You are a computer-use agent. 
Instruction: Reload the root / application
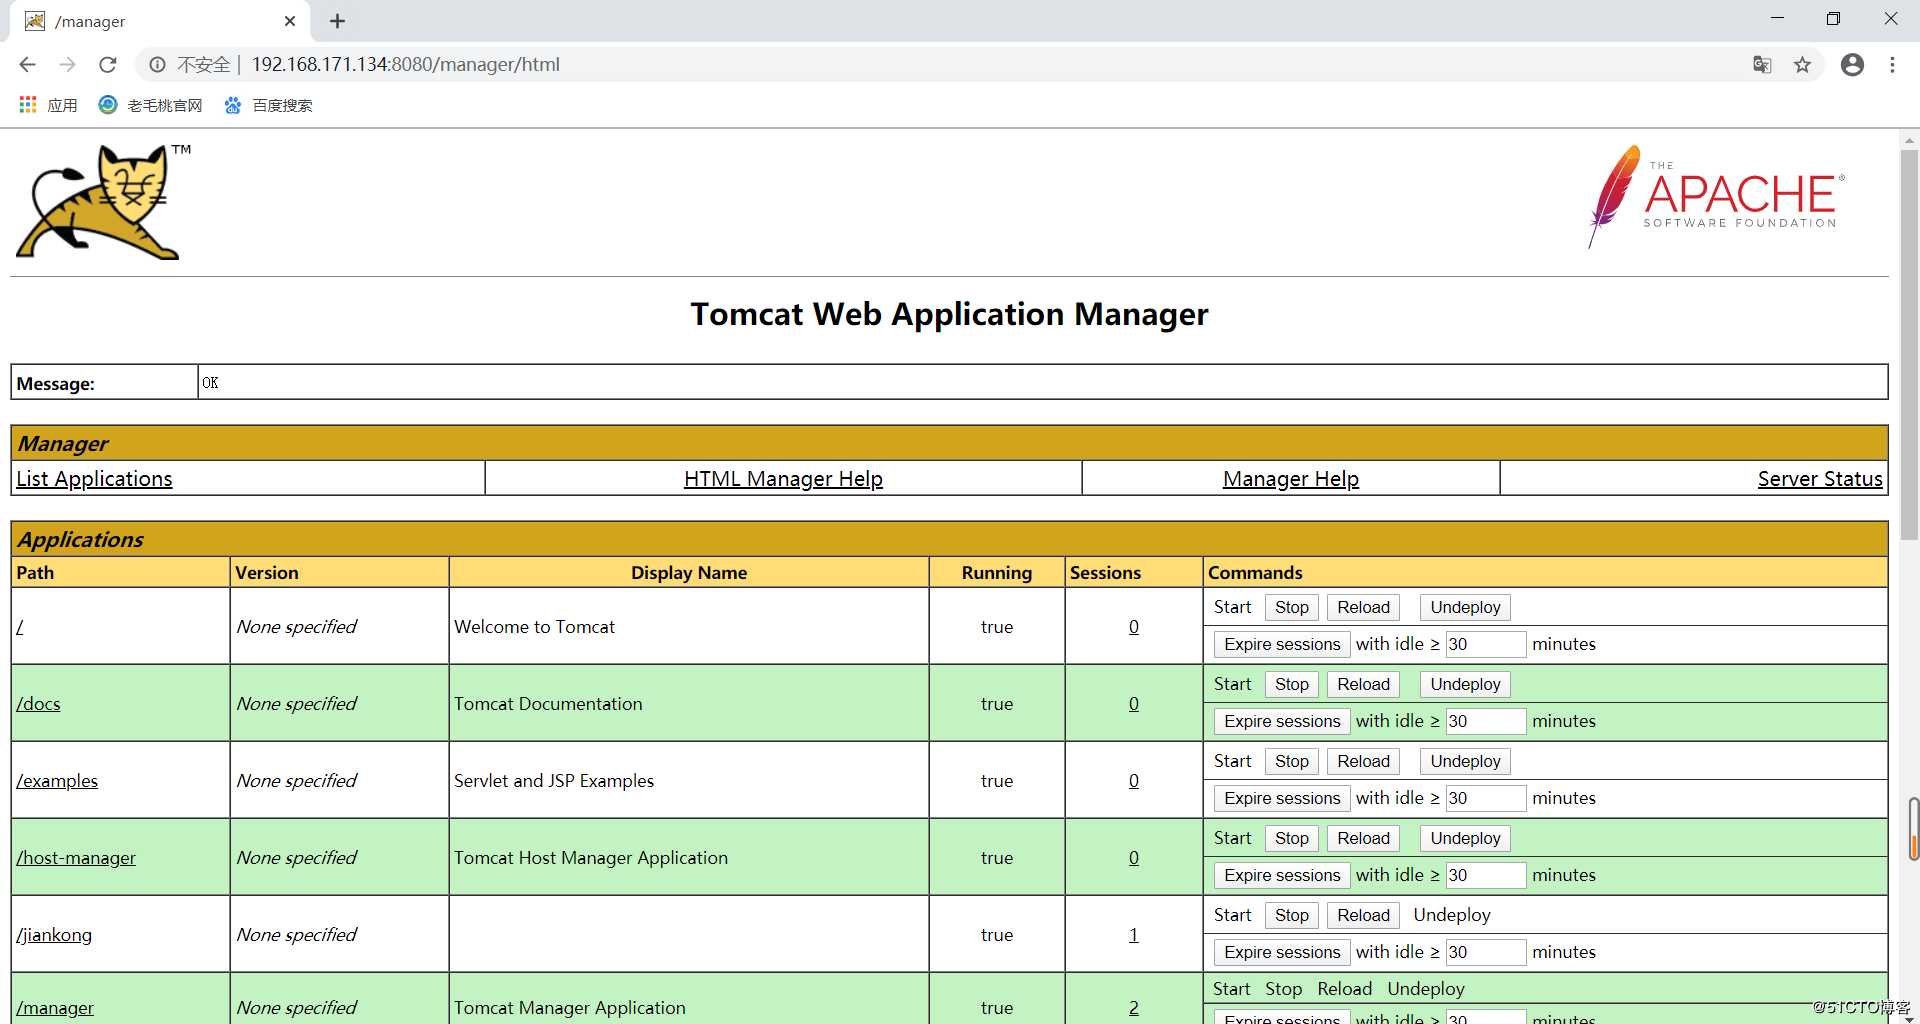[1363, 607]
